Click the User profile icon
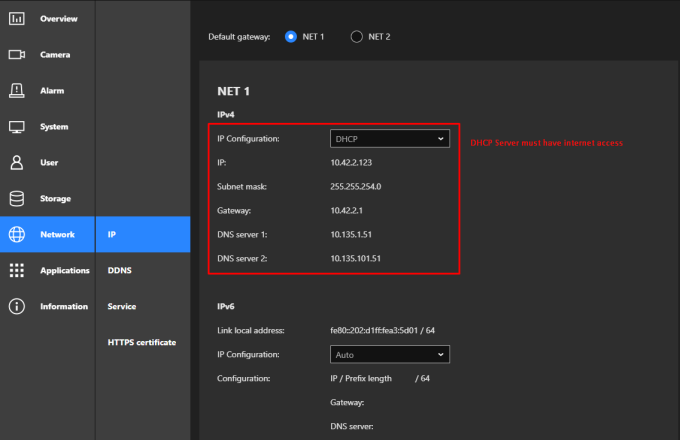This screenshot has width=680, height=440. tap(17, 163)
